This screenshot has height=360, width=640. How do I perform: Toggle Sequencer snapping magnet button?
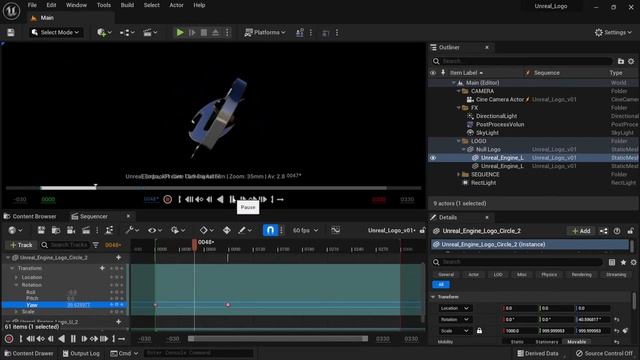pyautogui.click(x=270, y=230)
